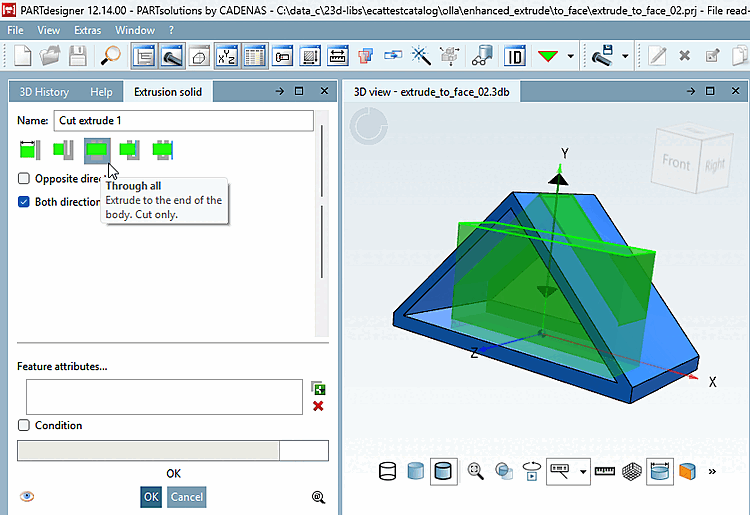This screenshot has height=515, width=750.
Task: Expand the dropdown beside the save bolt icon
Action: pos(625,56)
